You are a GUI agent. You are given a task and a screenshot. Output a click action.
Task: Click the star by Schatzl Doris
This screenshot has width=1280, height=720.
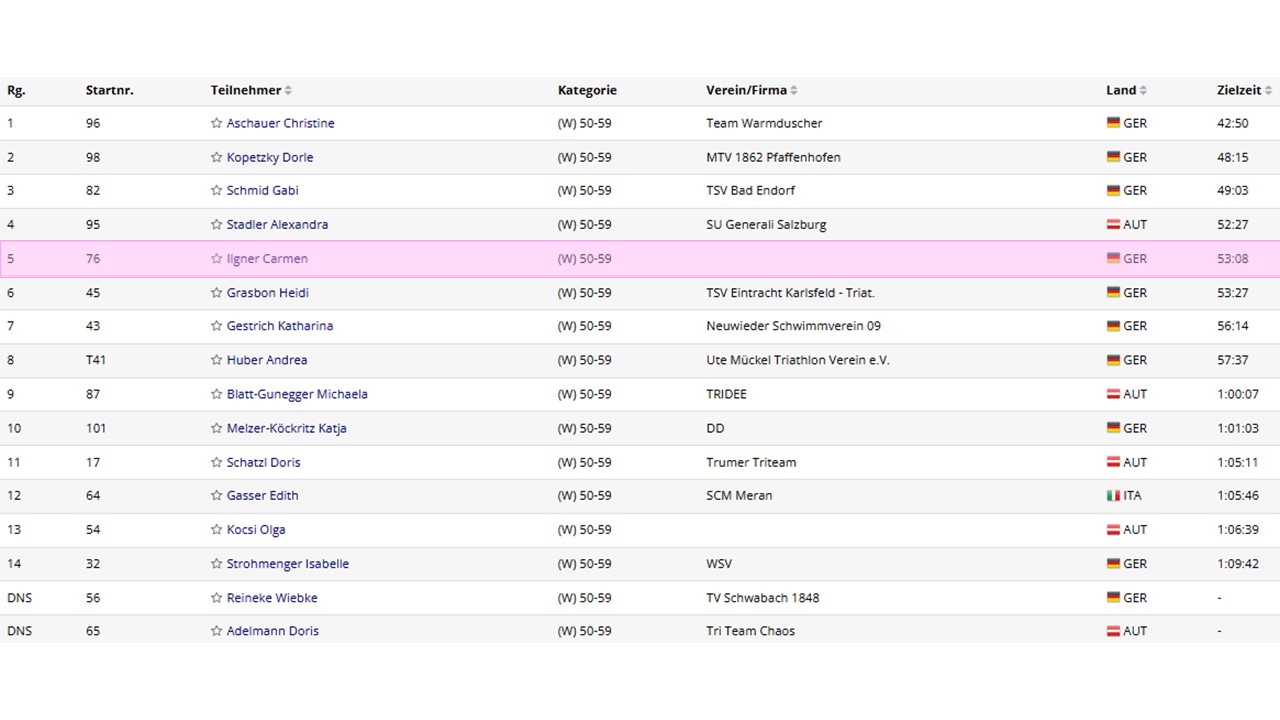click(216, 462)
